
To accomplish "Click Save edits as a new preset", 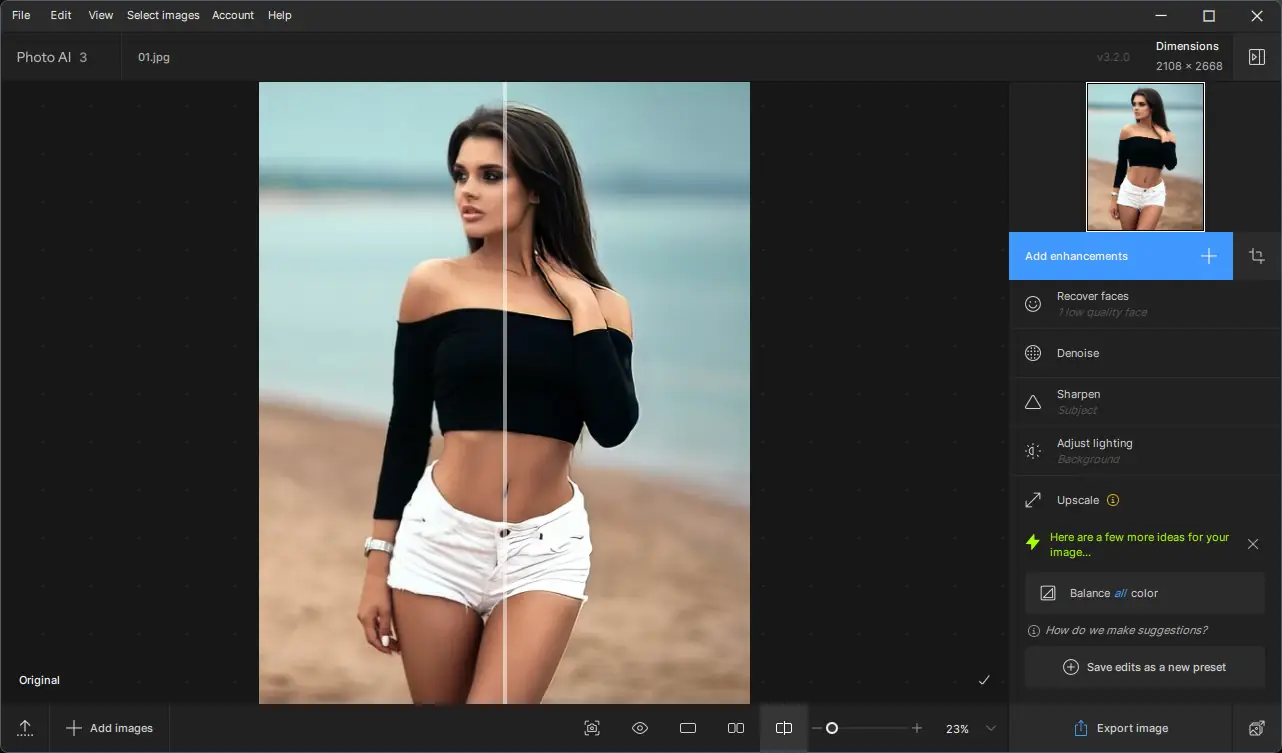I will tap(1145, 667).
